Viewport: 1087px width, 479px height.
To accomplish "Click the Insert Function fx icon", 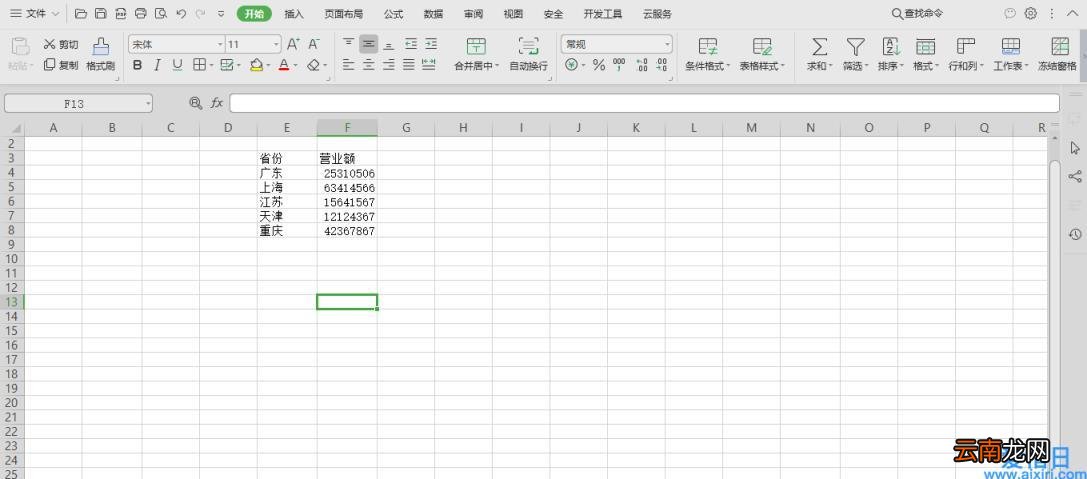I will (217, 103).
